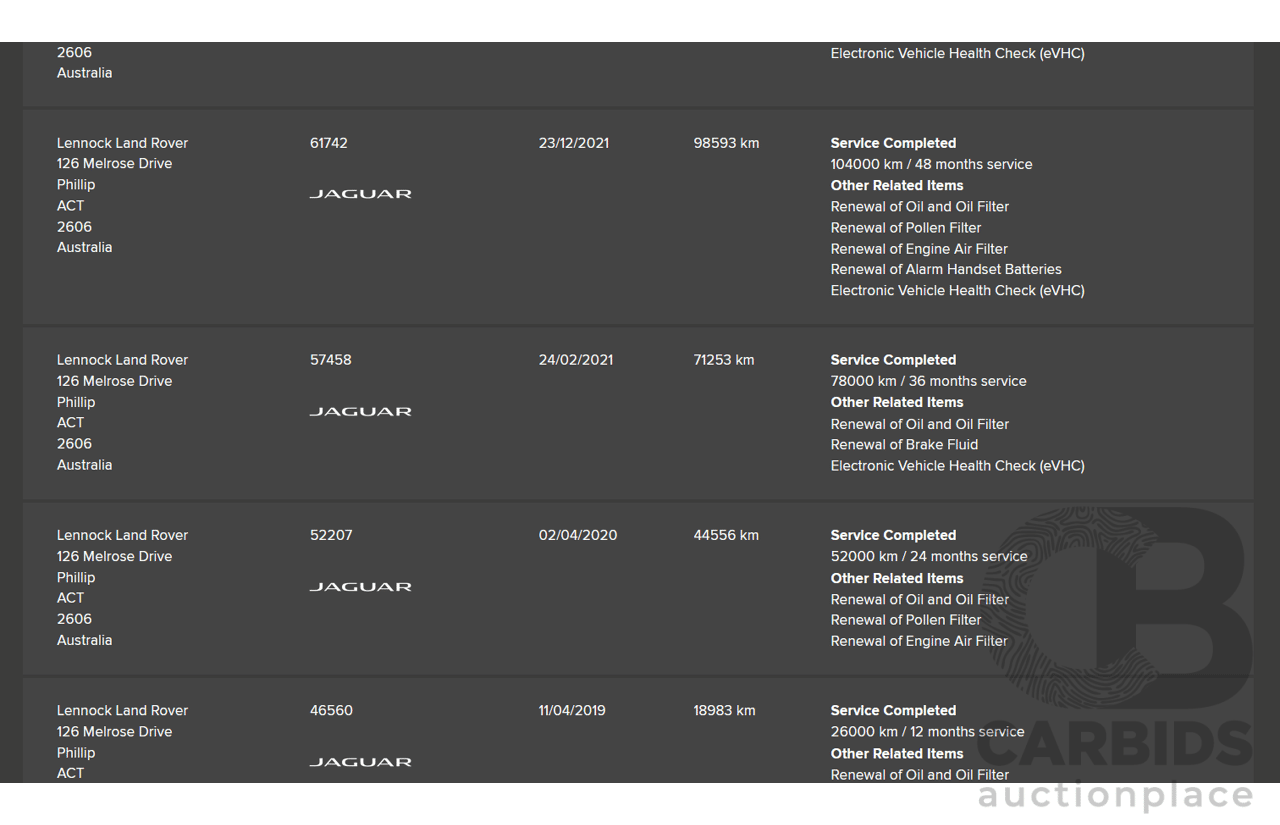Click 'Service Completed' heading in the 23/12/2021 row
1280x825 pixels.
pos(893,143)
